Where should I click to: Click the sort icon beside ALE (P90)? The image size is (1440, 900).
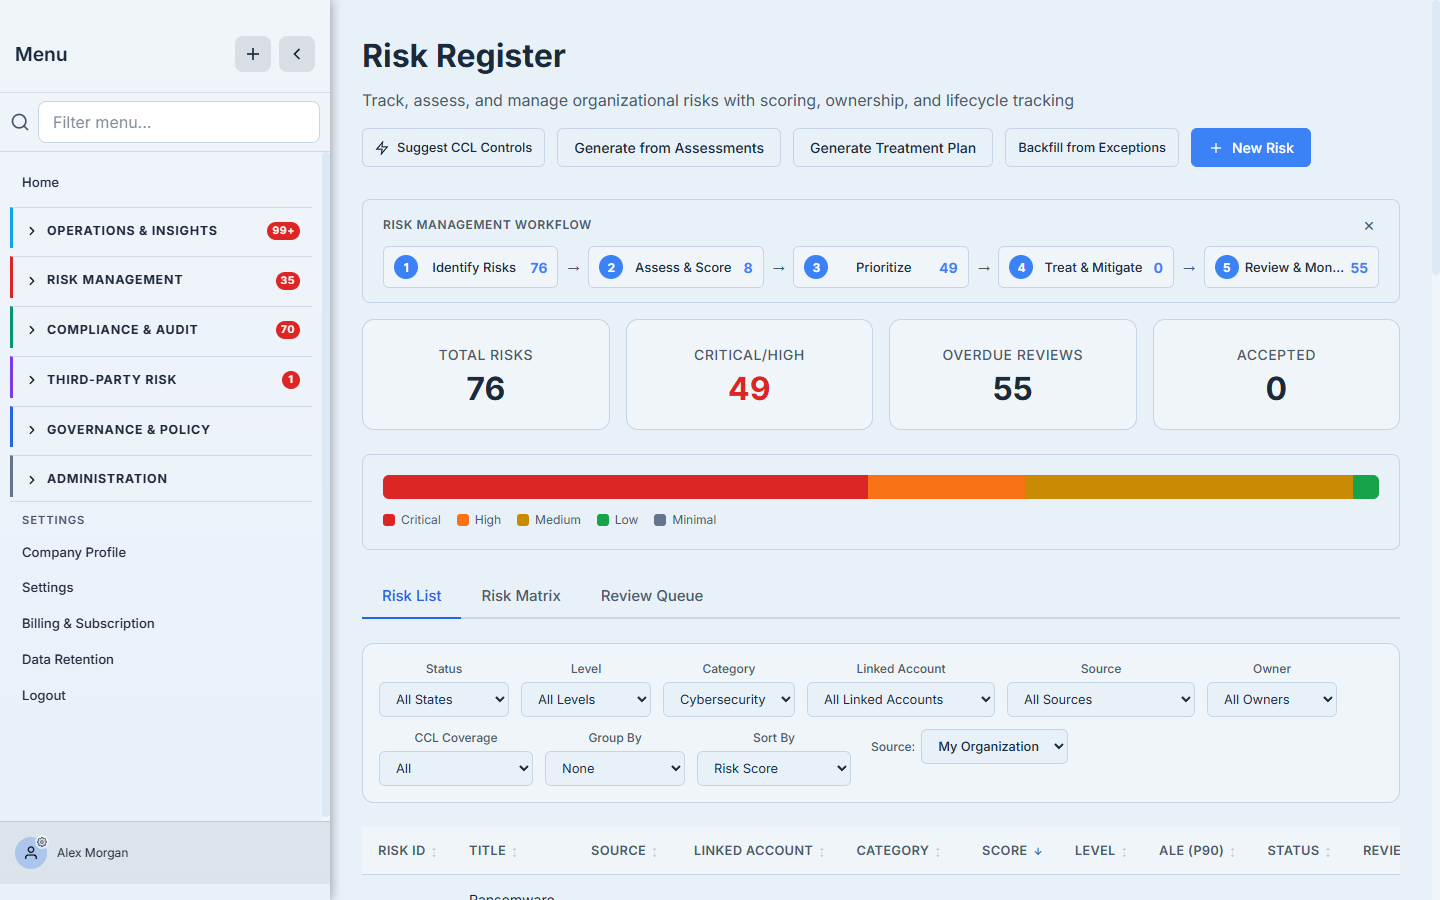(1233, 852)
